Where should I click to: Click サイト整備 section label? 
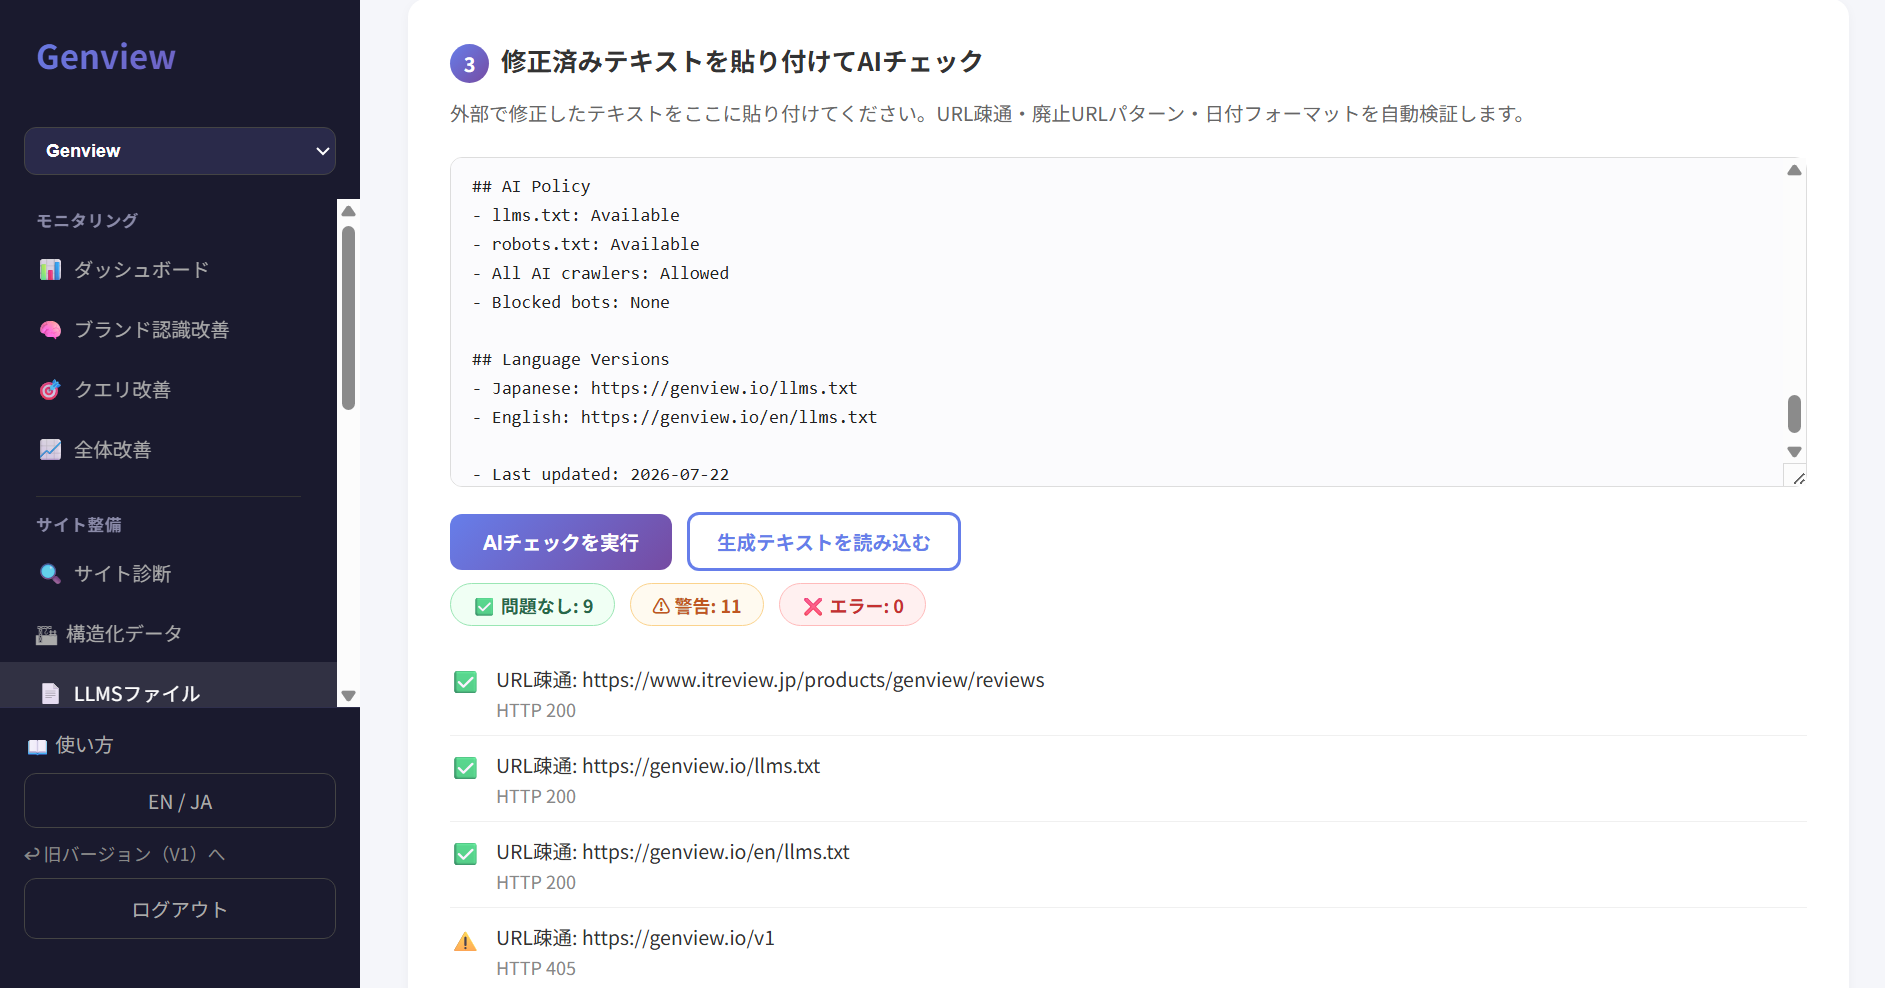point(79,525)
